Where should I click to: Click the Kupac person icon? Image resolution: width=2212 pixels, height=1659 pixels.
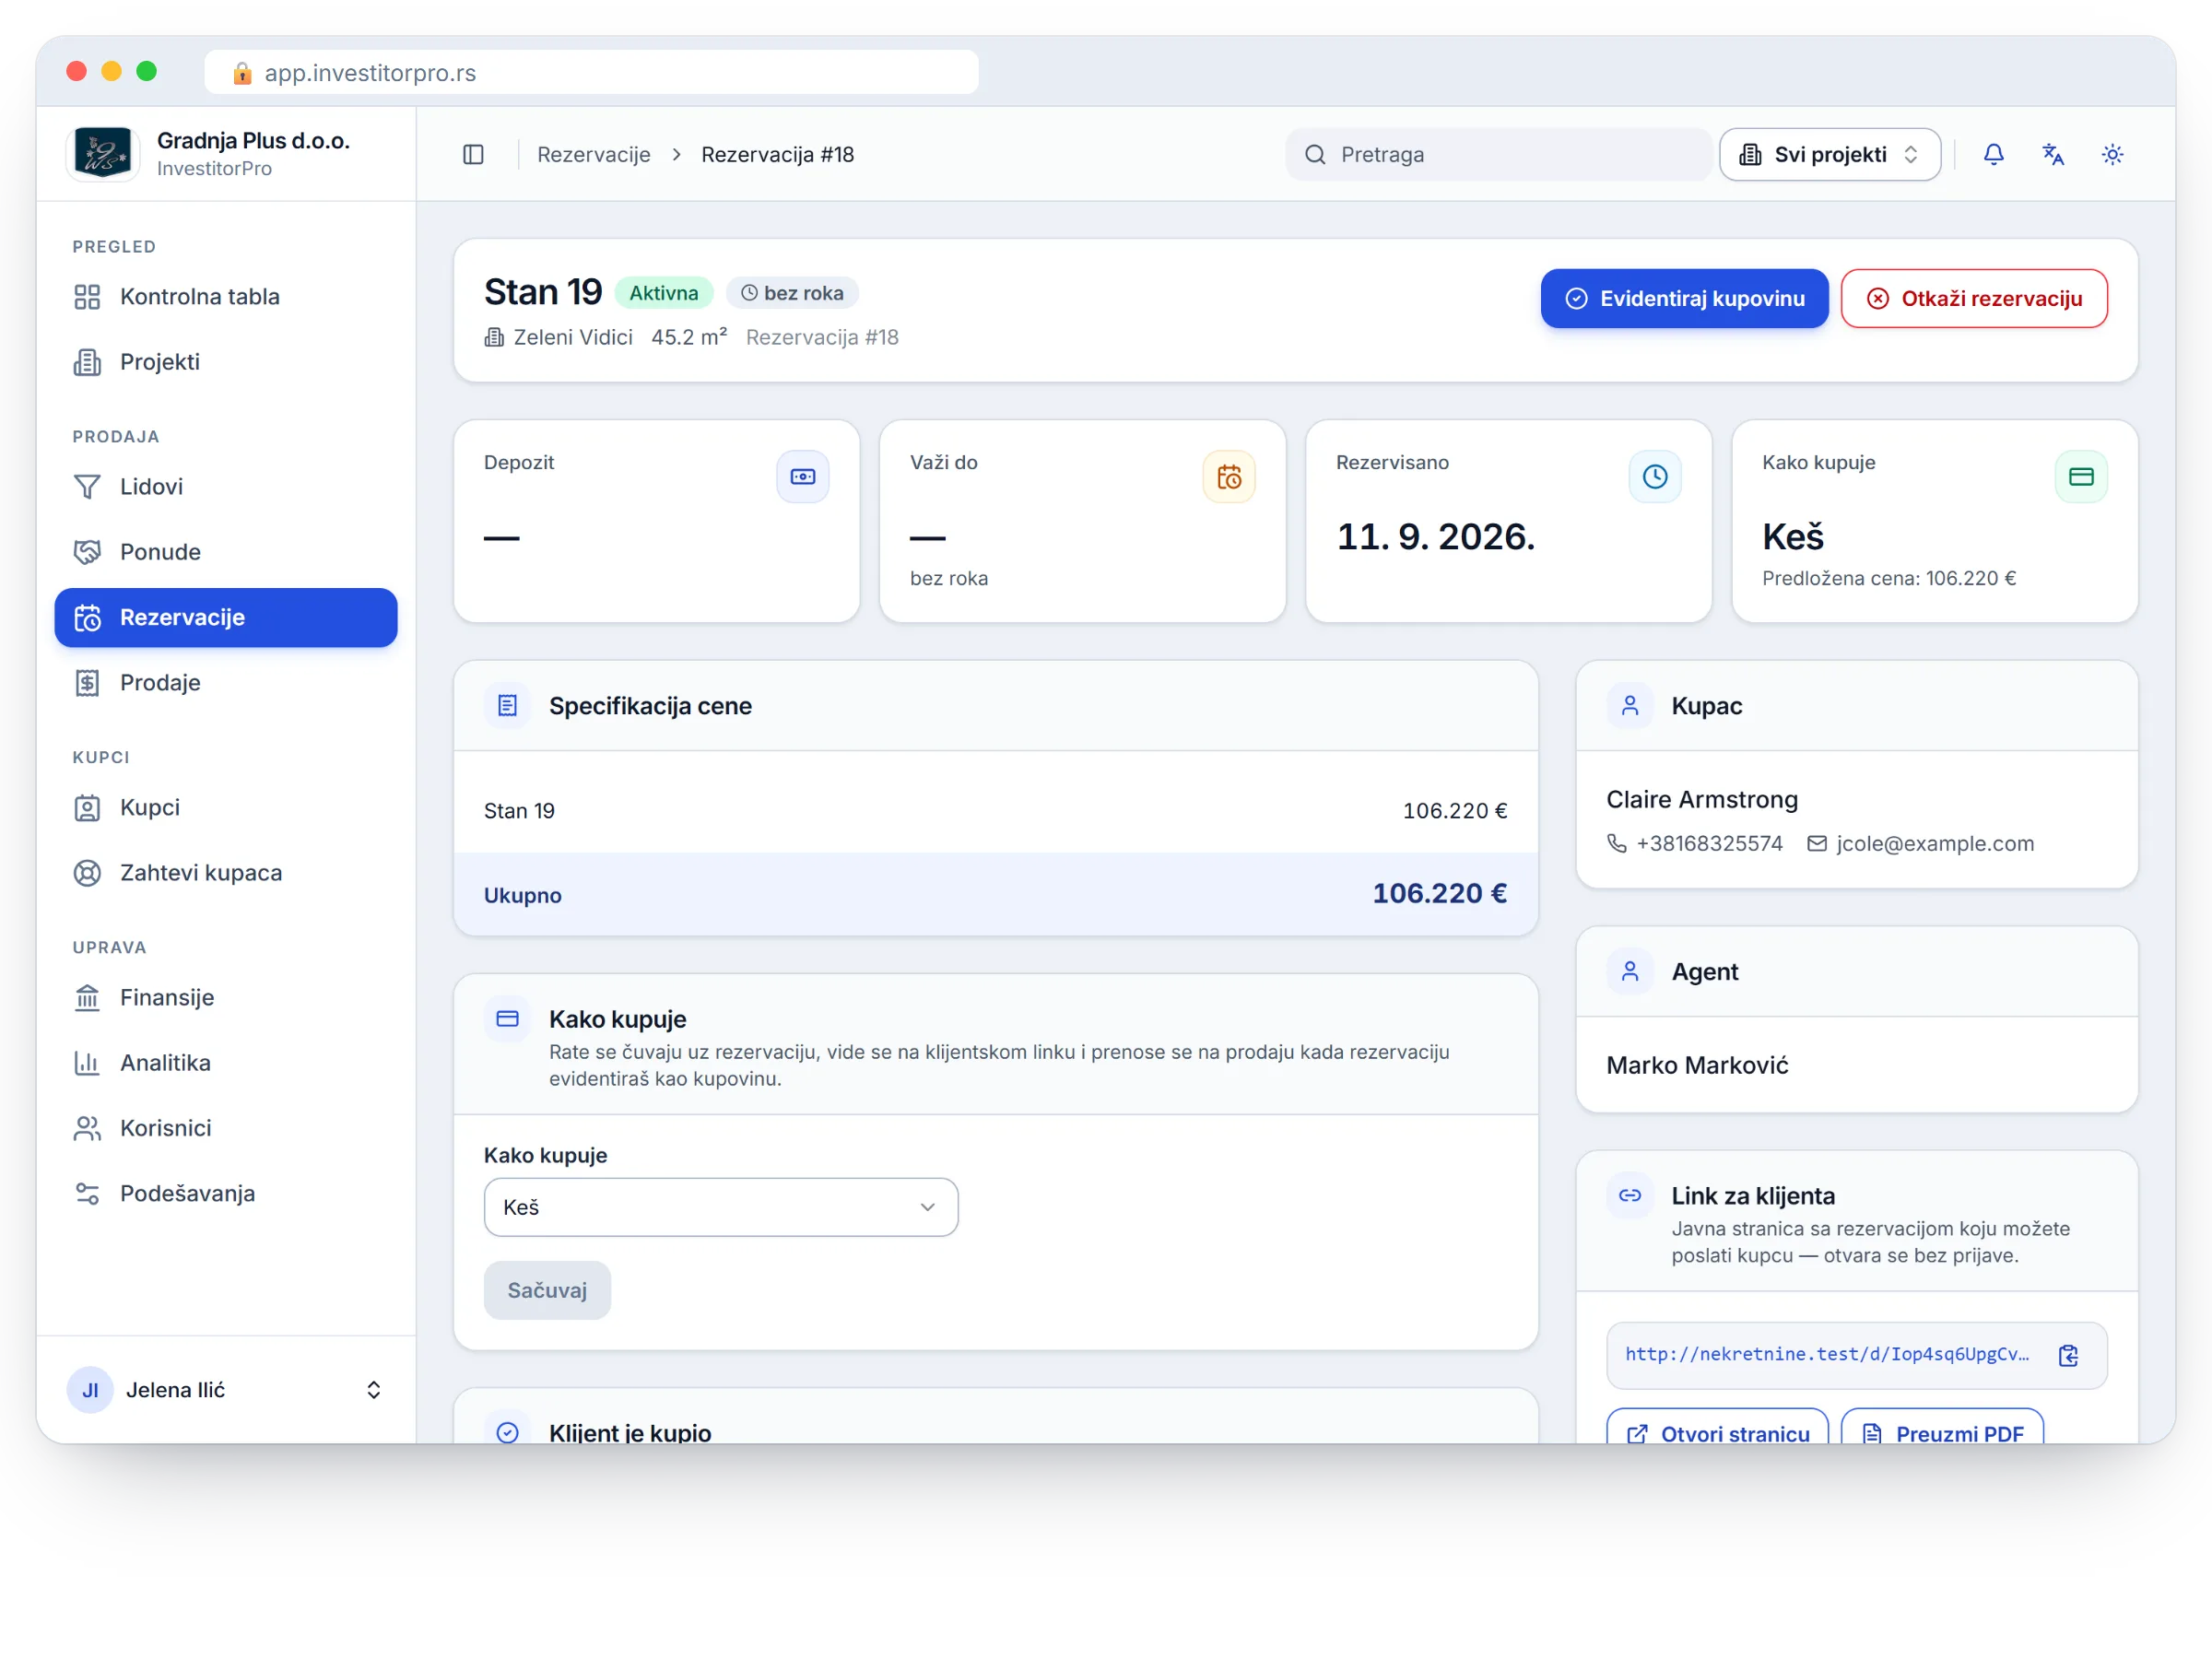(x=1629, y=706)
